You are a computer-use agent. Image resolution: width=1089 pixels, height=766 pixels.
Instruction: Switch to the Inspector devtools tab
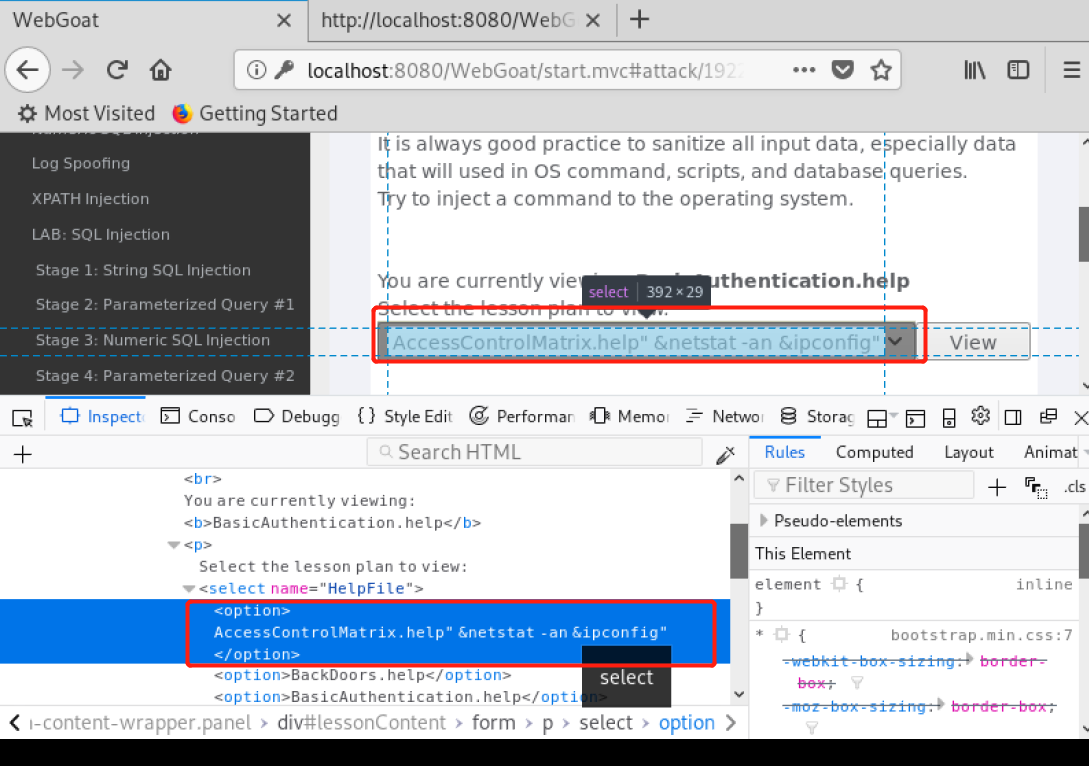[101, 417]
